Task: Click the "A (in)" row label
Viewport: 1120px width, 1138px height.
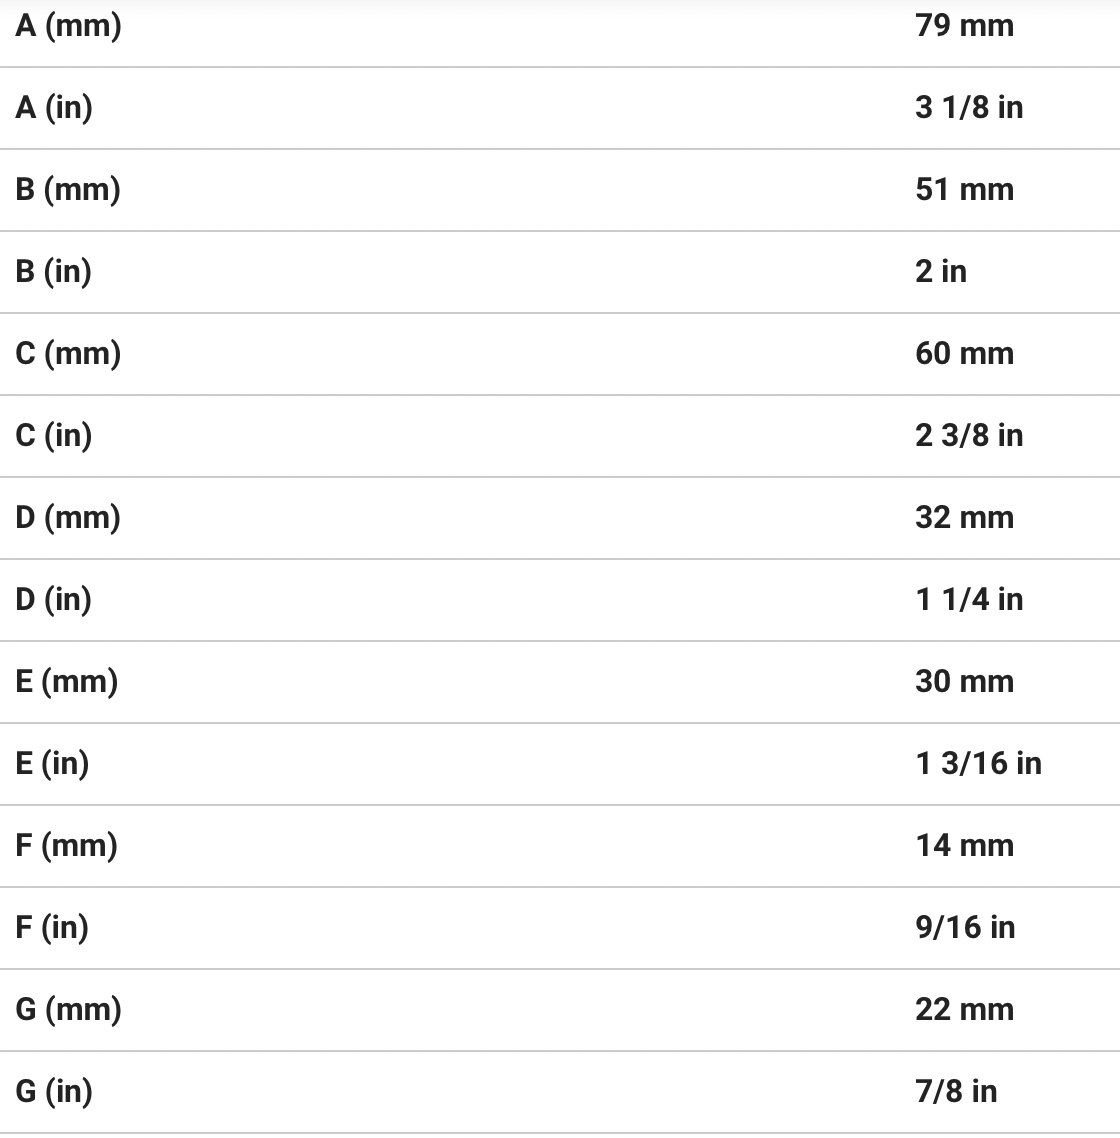Action: 54,107
